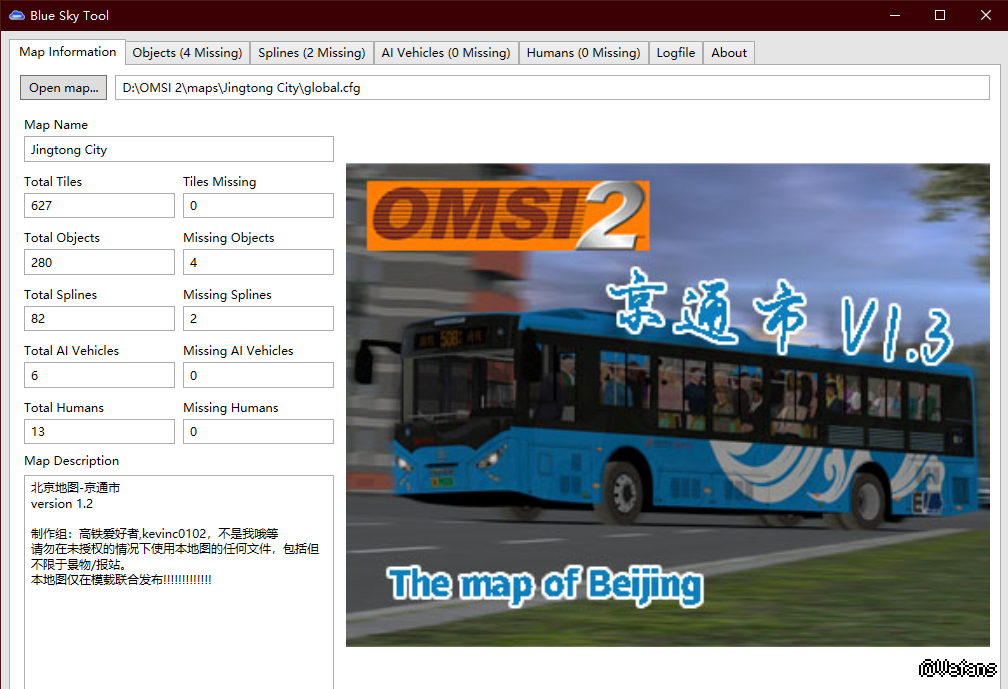Click the Total Humans label
This screenshot has height=689, width=1008.
pos(64,407)
